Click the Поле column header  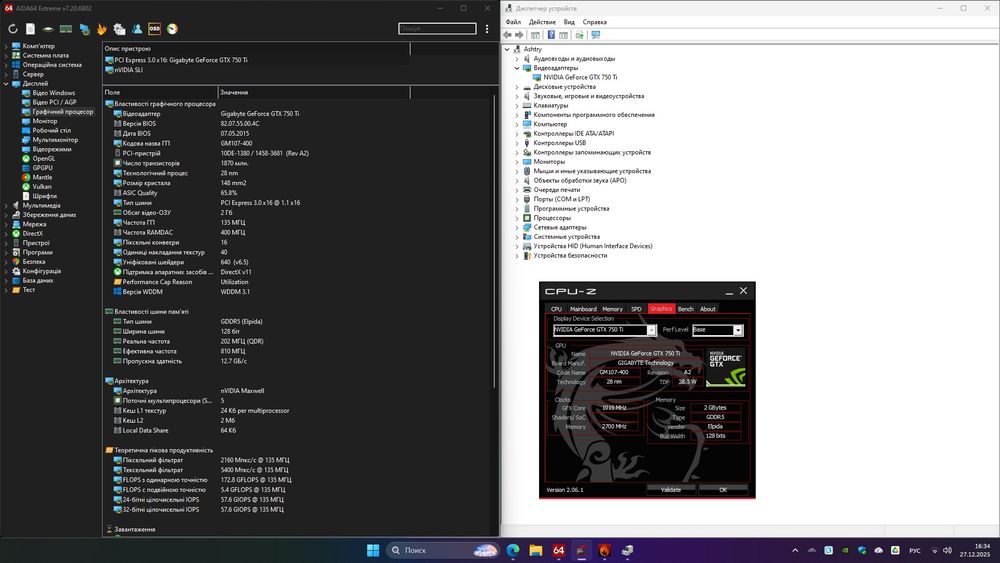point(160,92)
